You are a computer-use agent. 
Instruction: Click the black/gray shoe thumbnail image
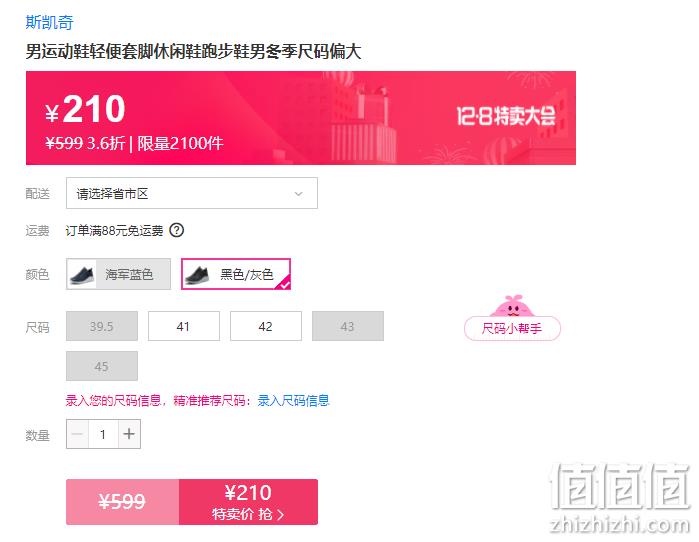tap(197, 274)
